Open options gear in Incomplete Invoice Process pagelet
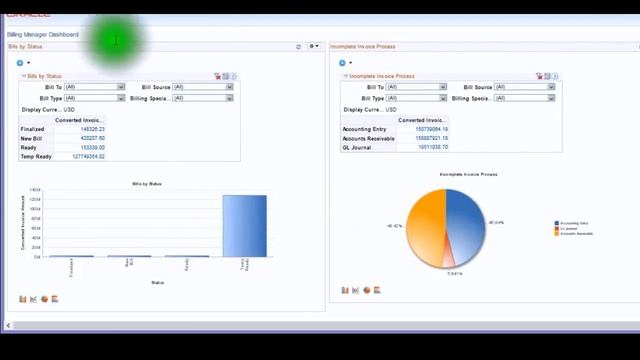 tap(342, 63)
